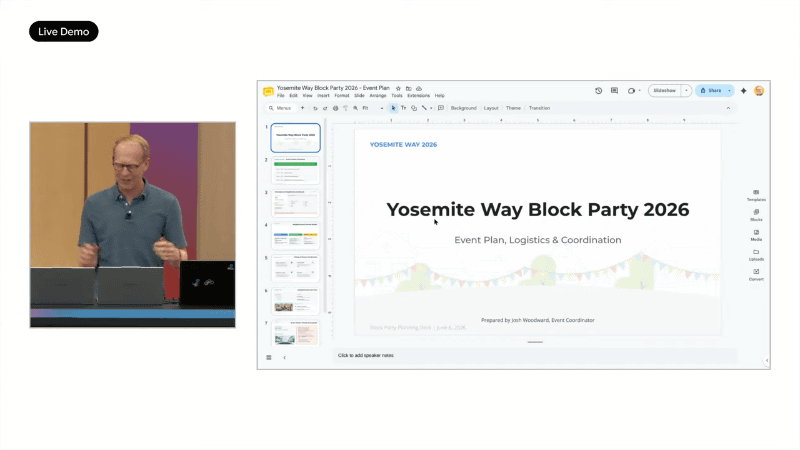Print the presentation
This screenshot has height=450, width=800.
point(335,108)
